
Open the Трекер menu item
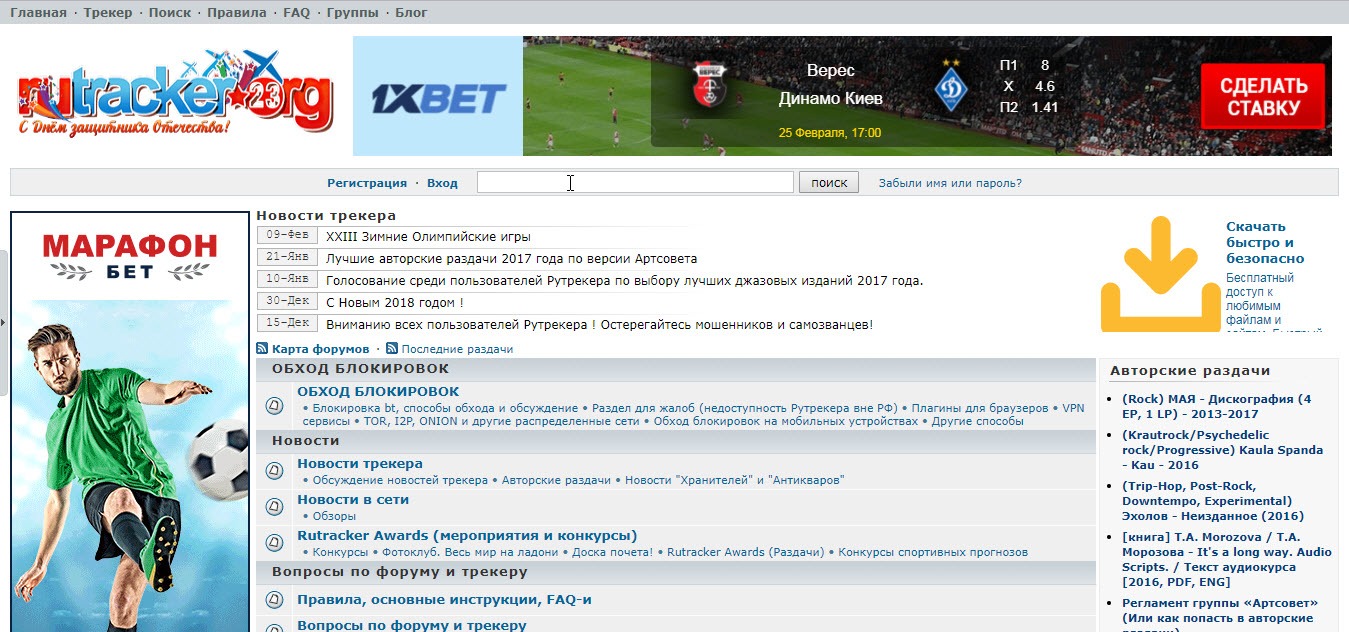(108, 13)
